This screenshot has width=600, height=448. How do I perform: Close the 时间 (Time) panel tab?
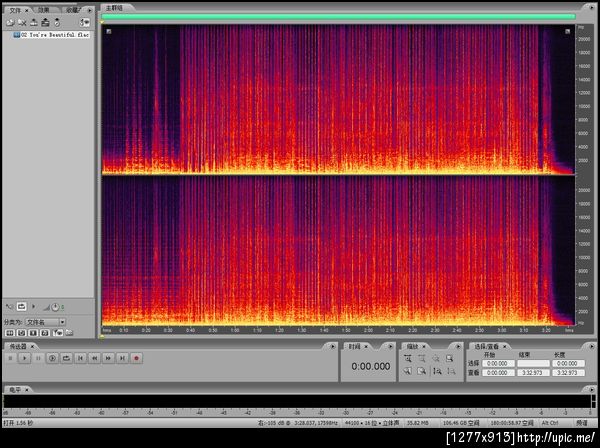point(366,347)
